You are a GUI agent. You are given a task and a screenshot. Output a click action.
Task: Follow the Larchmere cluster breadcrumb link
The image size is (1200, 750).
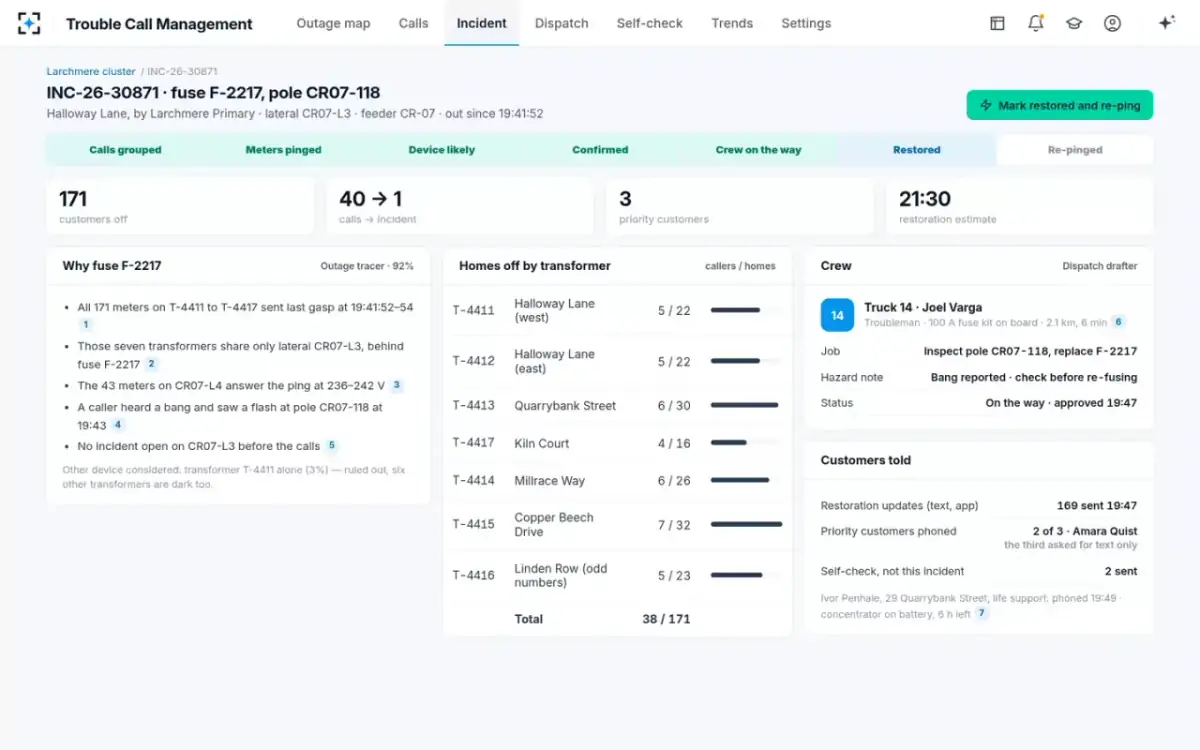(91, 72)
